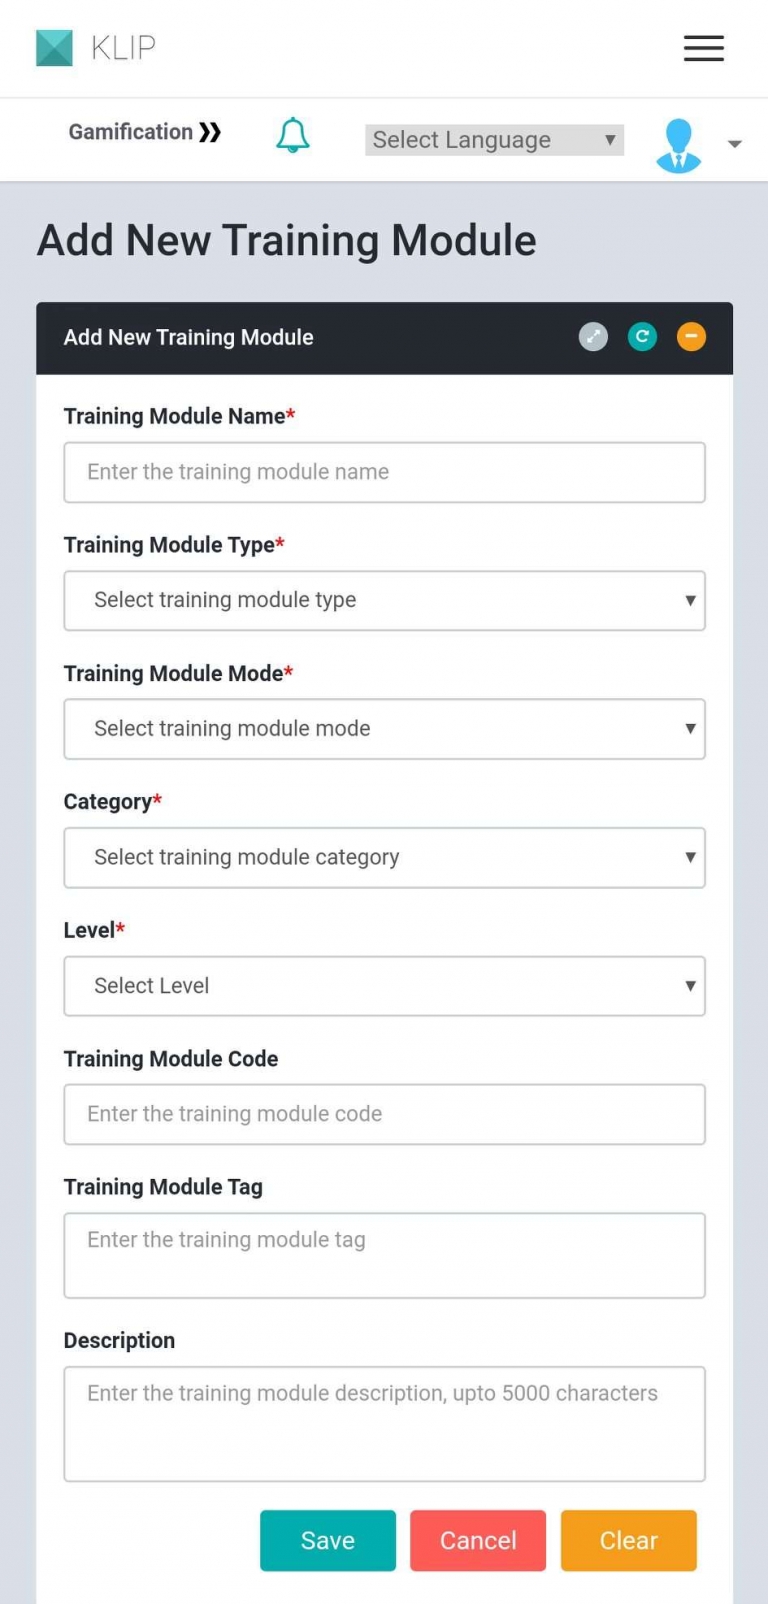Open the notifications bell

tap(293, 135)
